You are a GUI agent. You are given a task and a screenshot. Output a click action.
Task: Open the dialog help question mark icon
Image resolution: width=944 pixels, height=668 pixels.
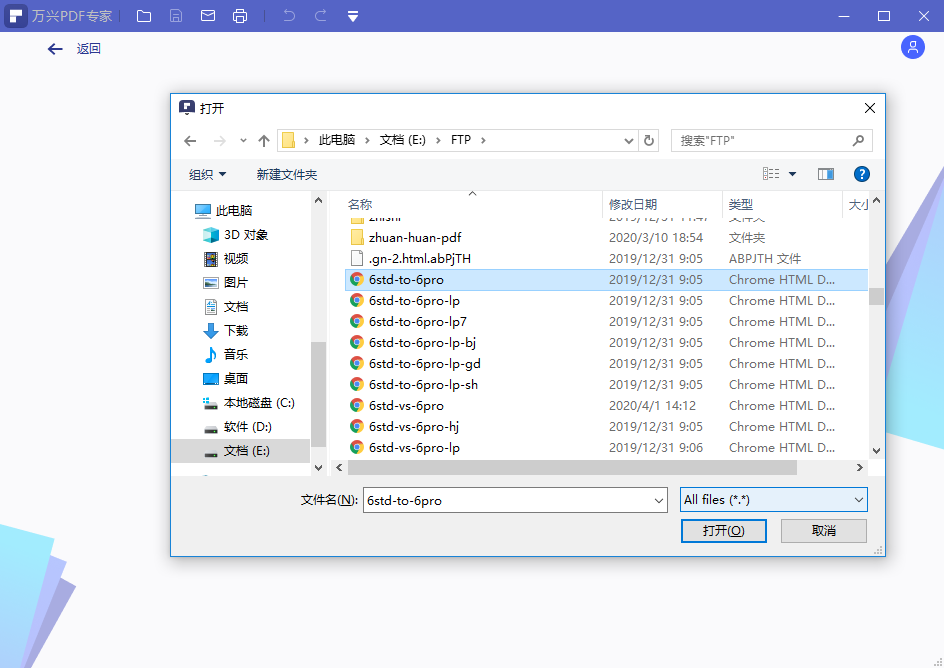coord(861,174)
